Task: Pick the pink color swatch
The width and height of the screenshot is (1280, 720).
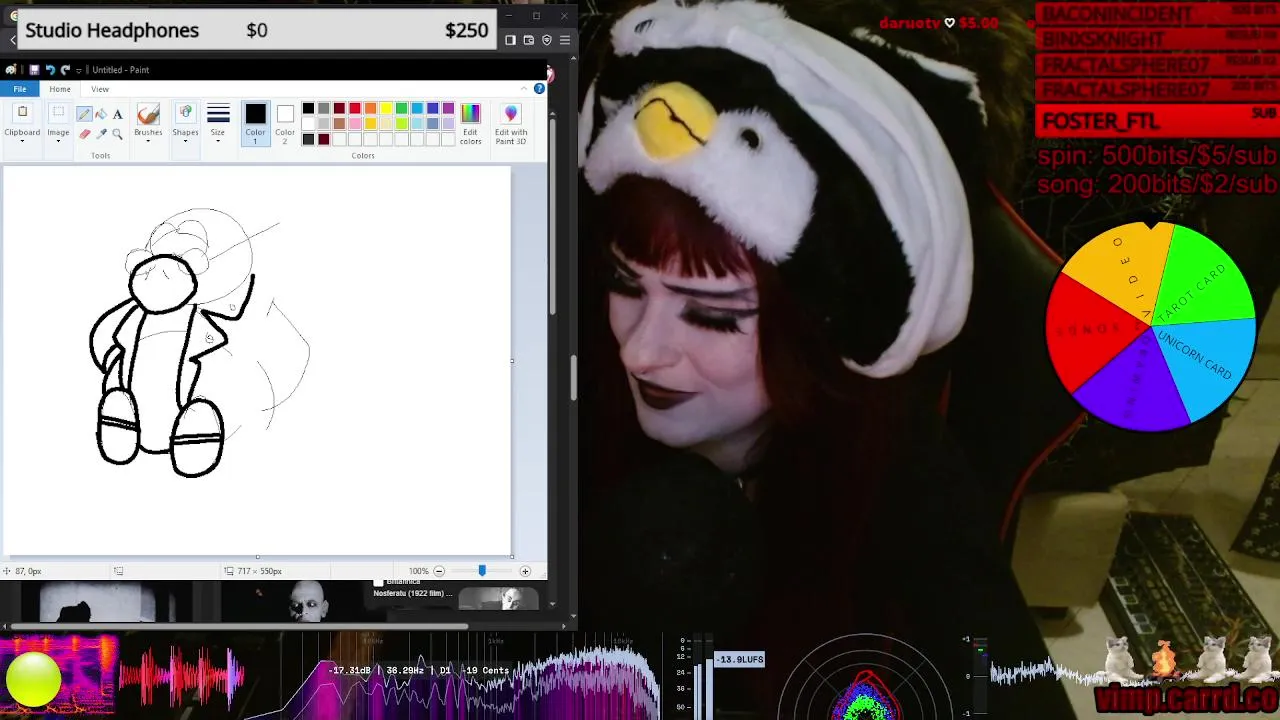Action: click(x=355, y=124)
